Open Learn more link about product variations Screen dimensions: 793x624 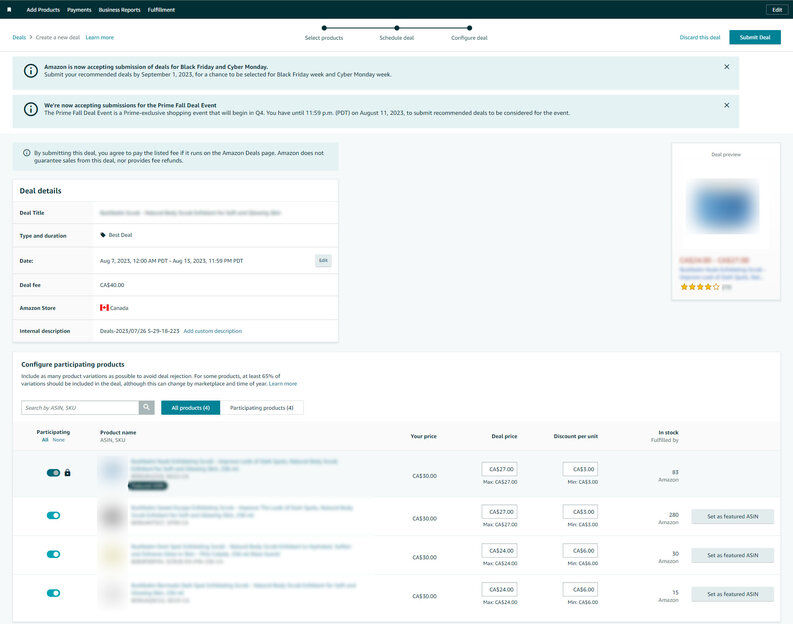coord(283,384)
